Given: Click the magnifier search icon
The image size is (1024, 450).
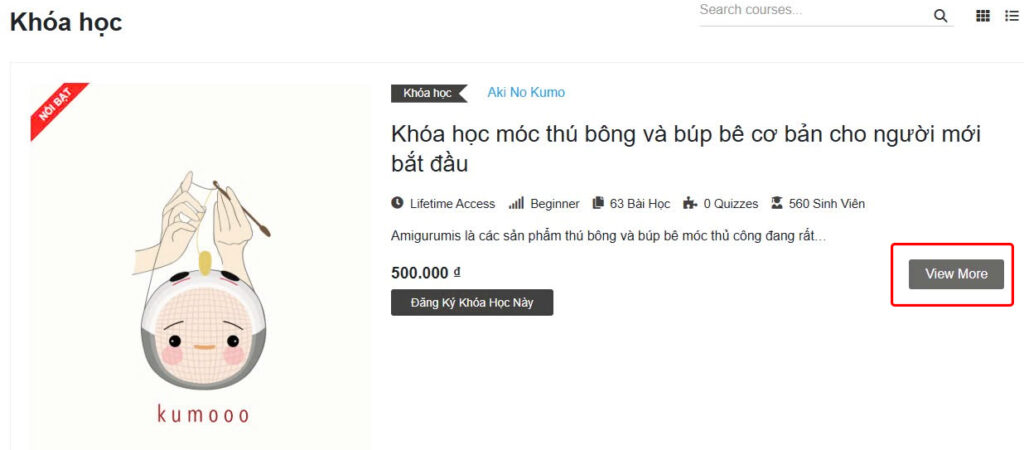Looking at the screenshot, I should pyautogui.click(x=940, y=16).
